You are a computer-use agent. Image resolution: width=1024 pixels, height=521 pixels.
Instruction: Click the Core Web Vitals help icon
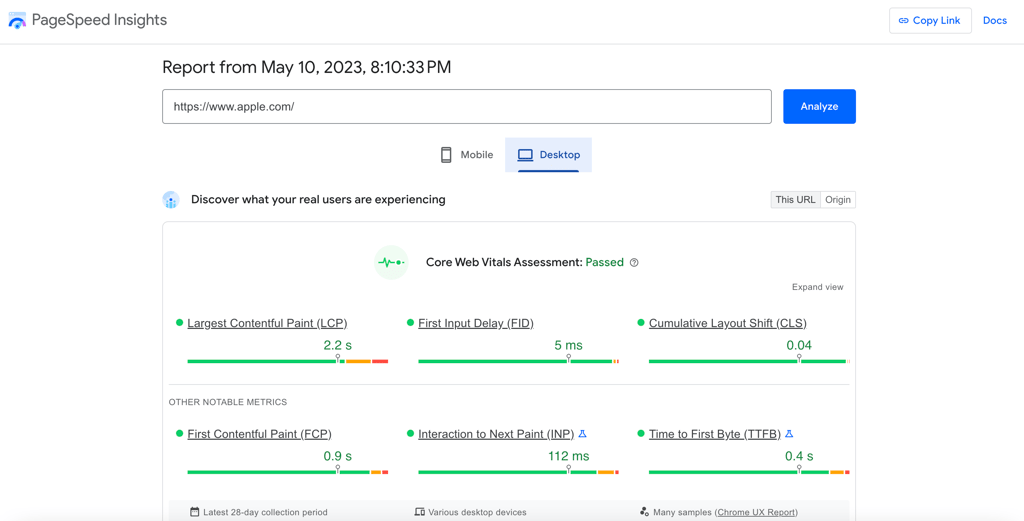coord(634,263)
